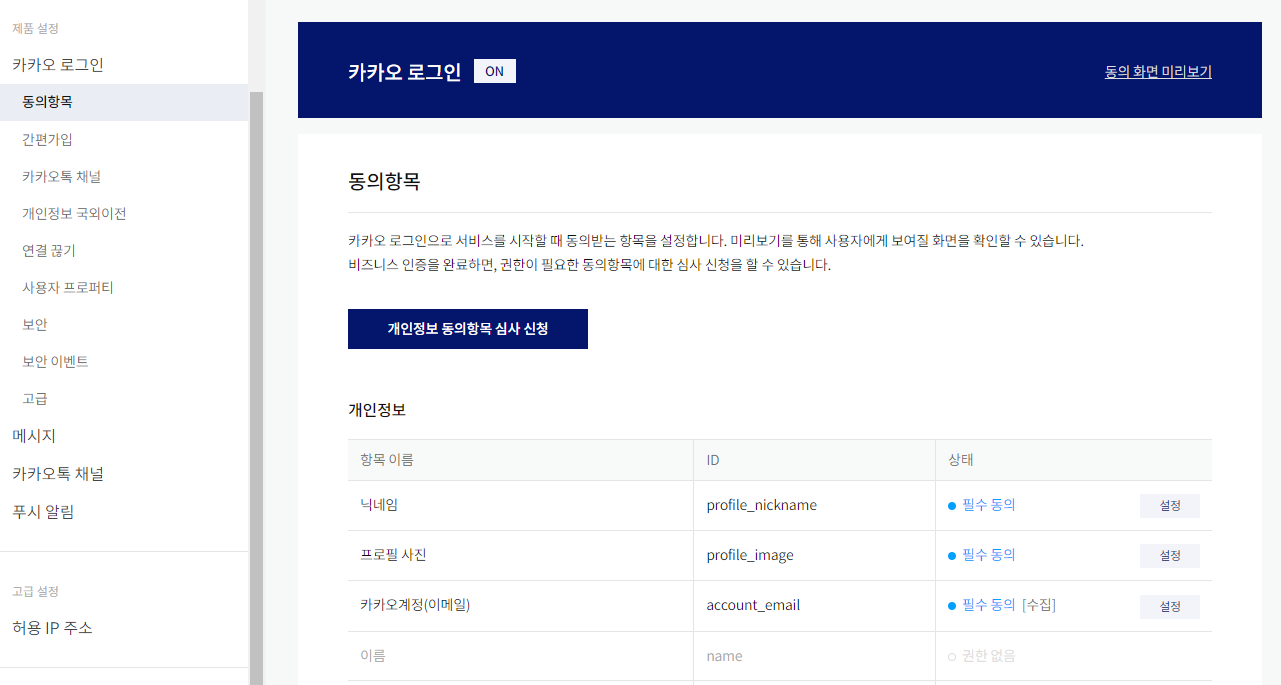The image size is (1281, 685).
Task: Open 보안 settings in the sidebar
Action: point(35,324)
